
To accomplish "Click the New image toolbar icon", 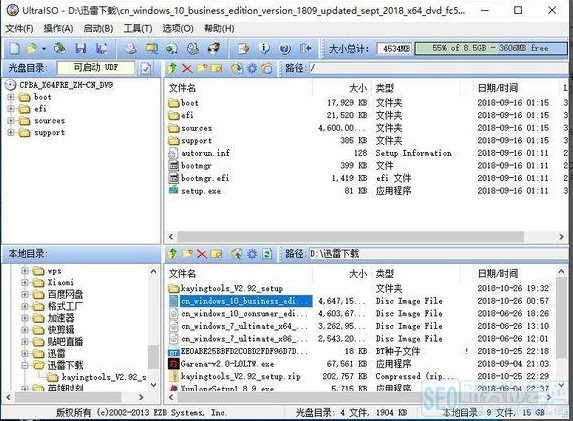I will (x=15, y=48).
